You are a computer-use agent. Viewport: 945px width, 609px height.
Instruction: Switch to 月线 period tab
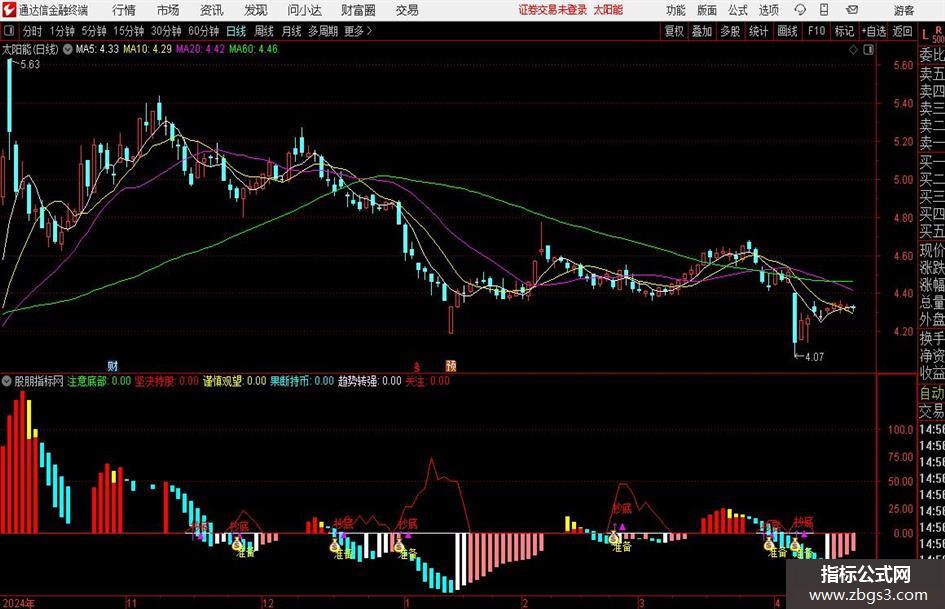coord(291,31)
